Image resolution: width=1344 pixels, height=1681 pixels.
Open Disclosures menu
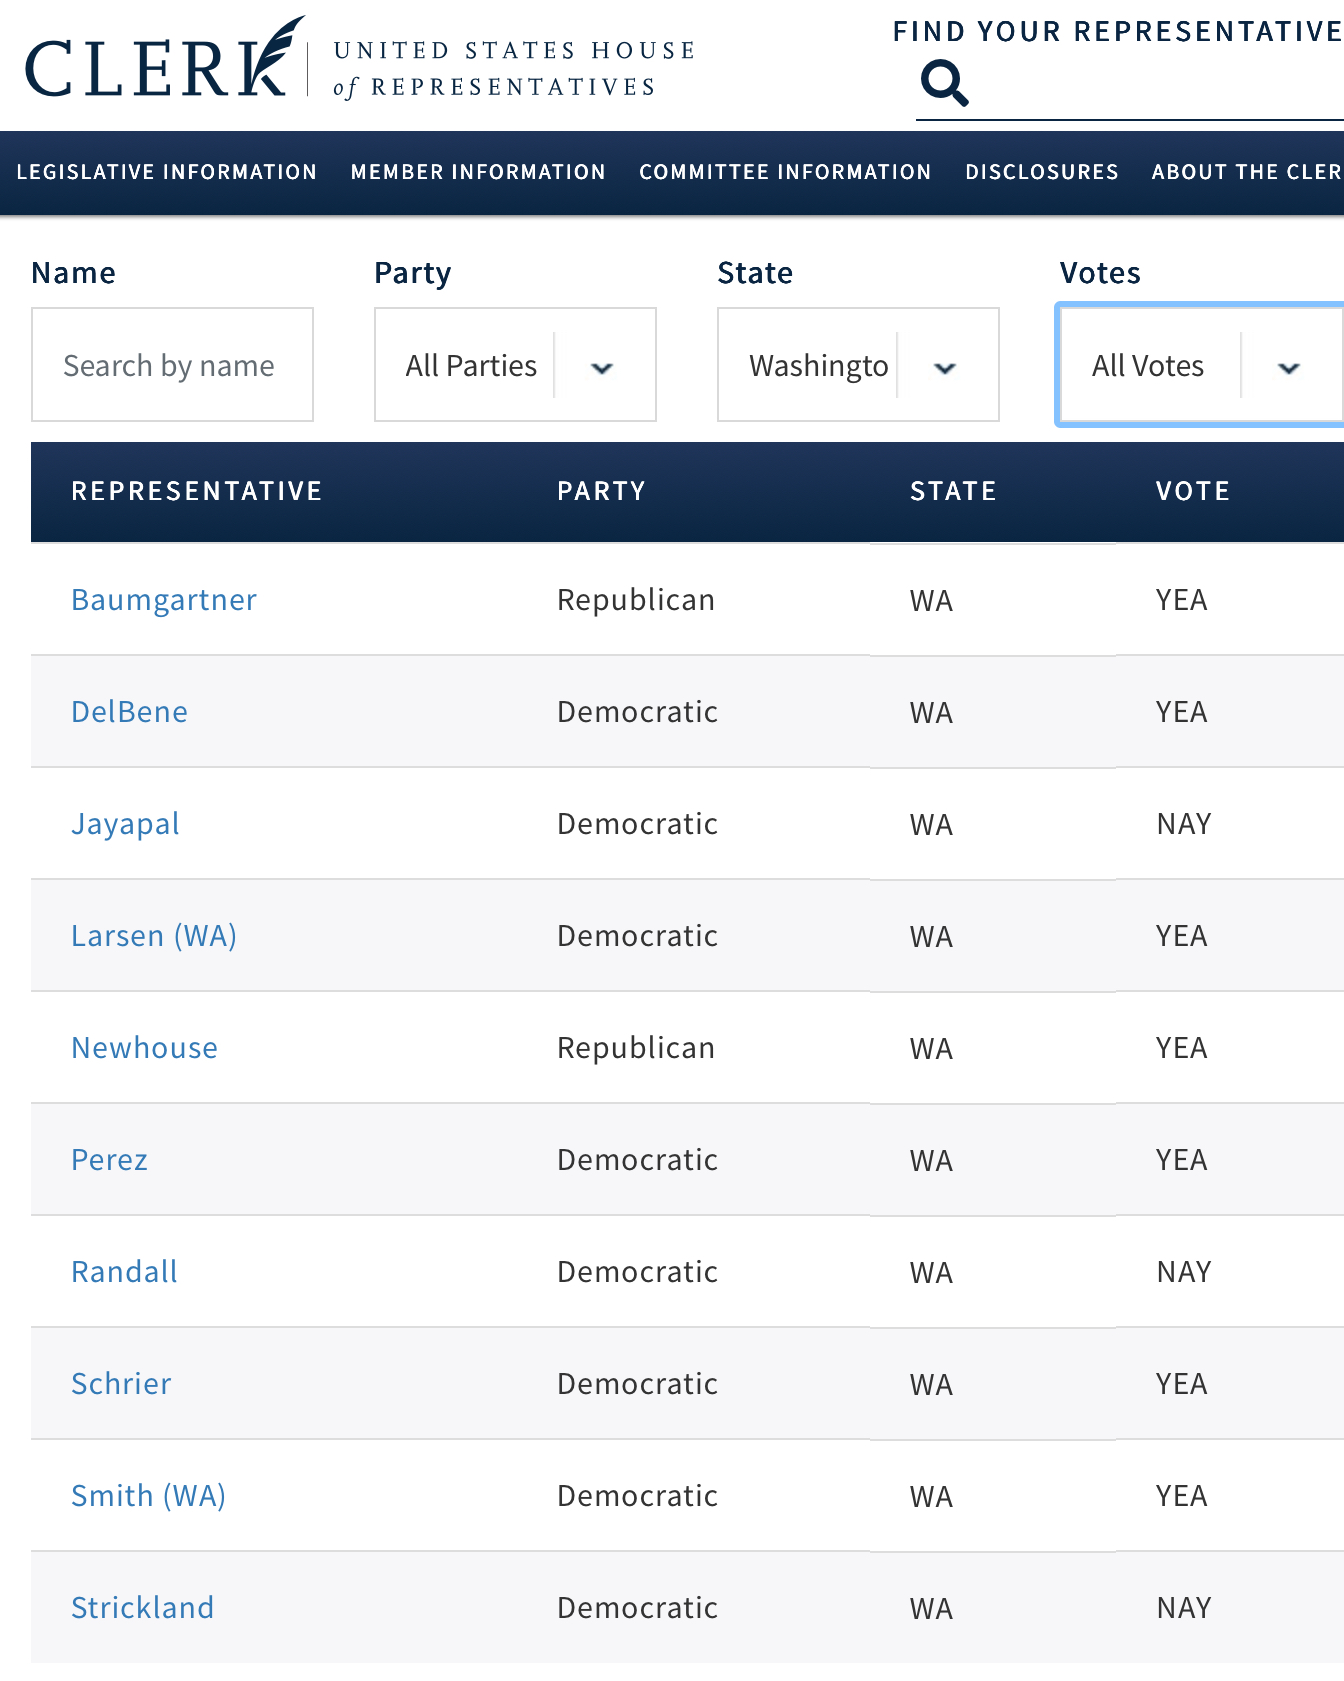click(1041, 172)
